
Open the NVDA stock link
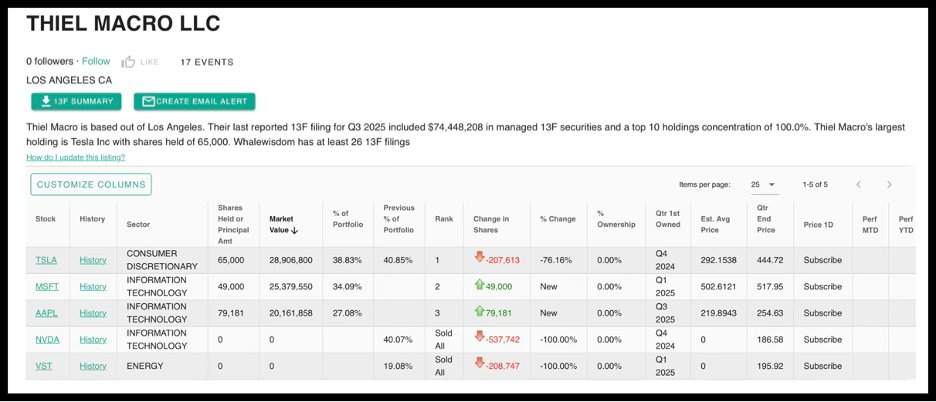point(47,340)
